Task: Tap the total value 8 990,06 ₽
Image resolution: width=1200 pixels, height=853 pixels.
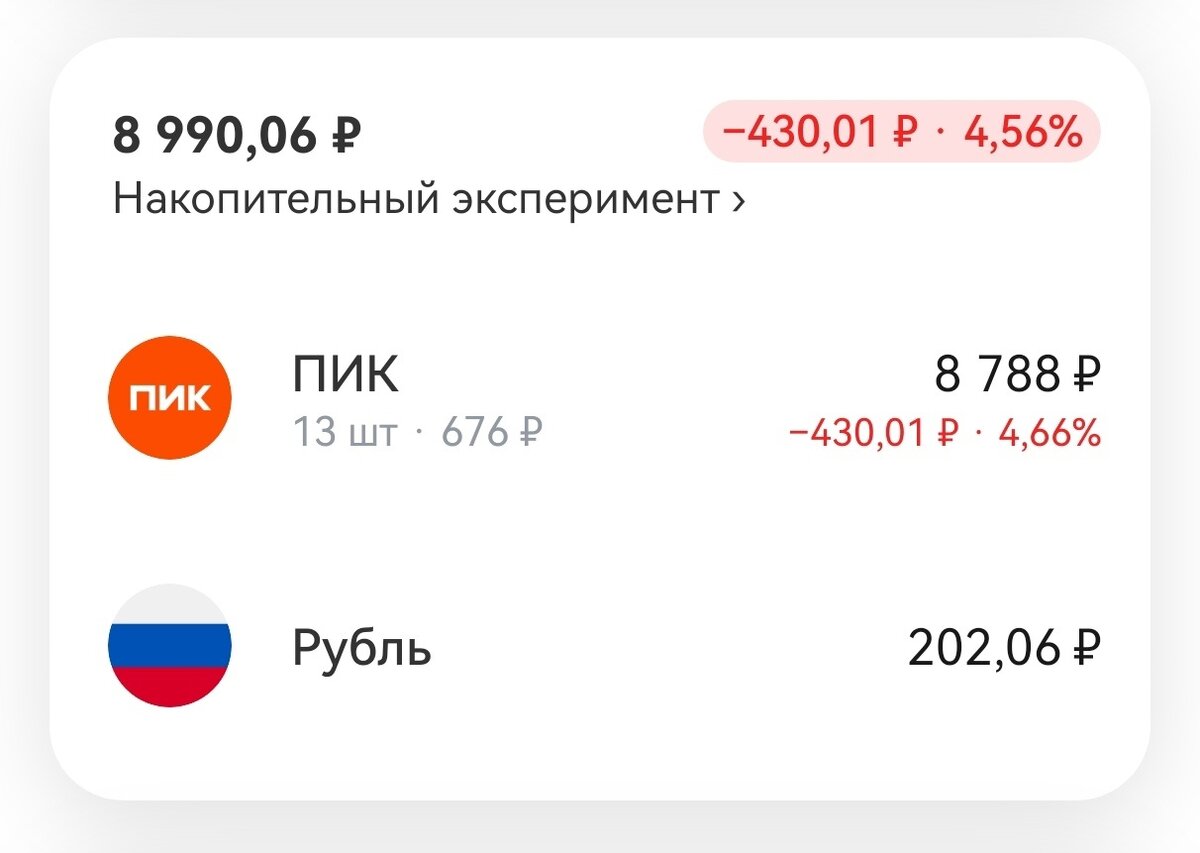Action: (x=238, y=131)
